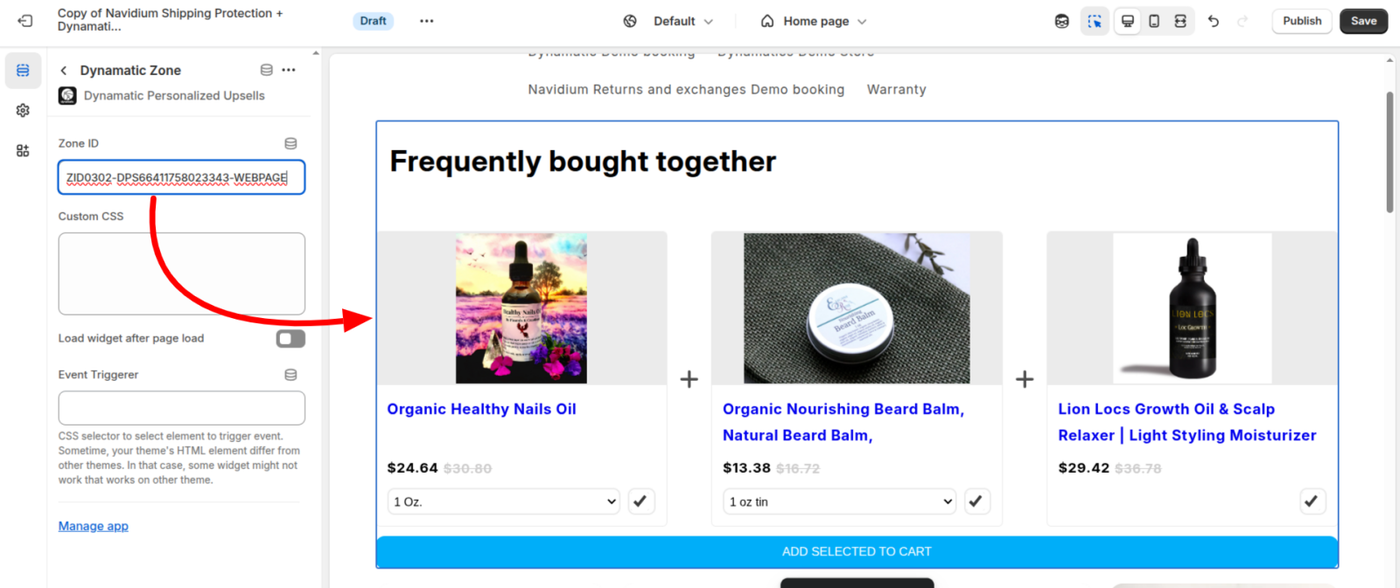Image resolution: width=1400 pixels, height=588 pixels.
Task: Redo the last change
Action: 1242,21
